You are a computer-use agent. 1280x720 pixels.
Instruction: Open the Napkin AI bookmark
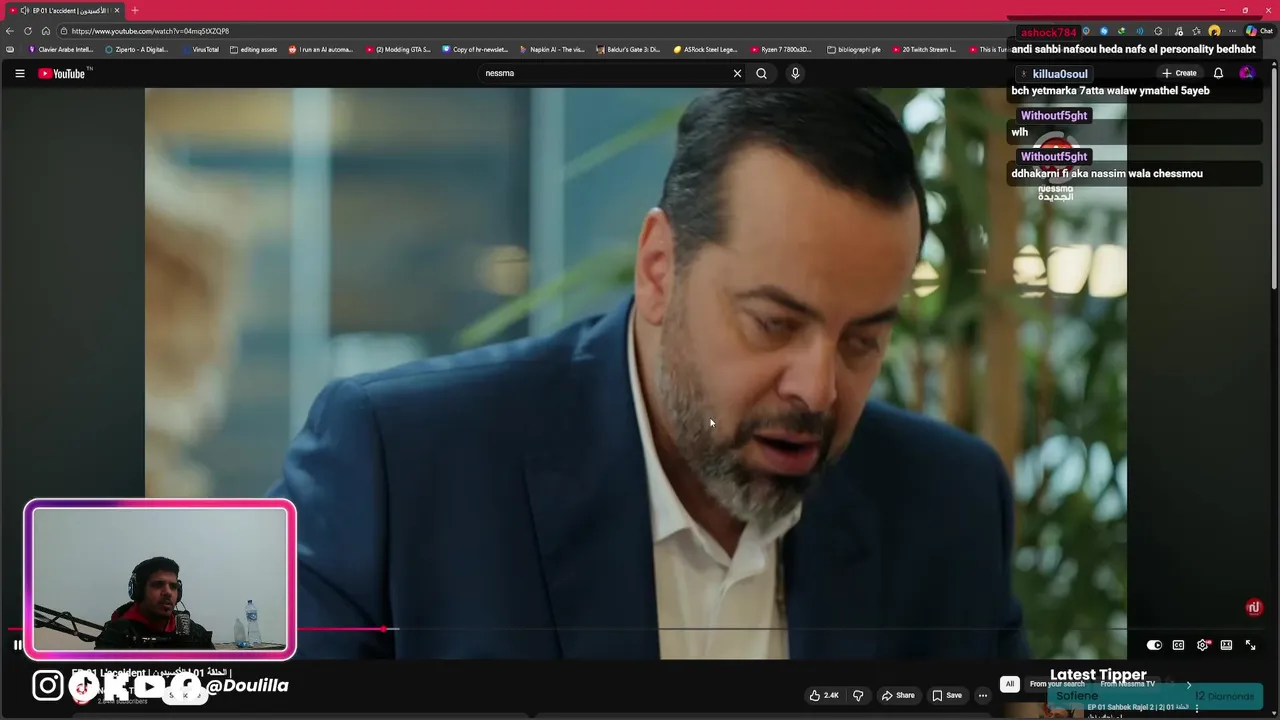tap(553, 49)
